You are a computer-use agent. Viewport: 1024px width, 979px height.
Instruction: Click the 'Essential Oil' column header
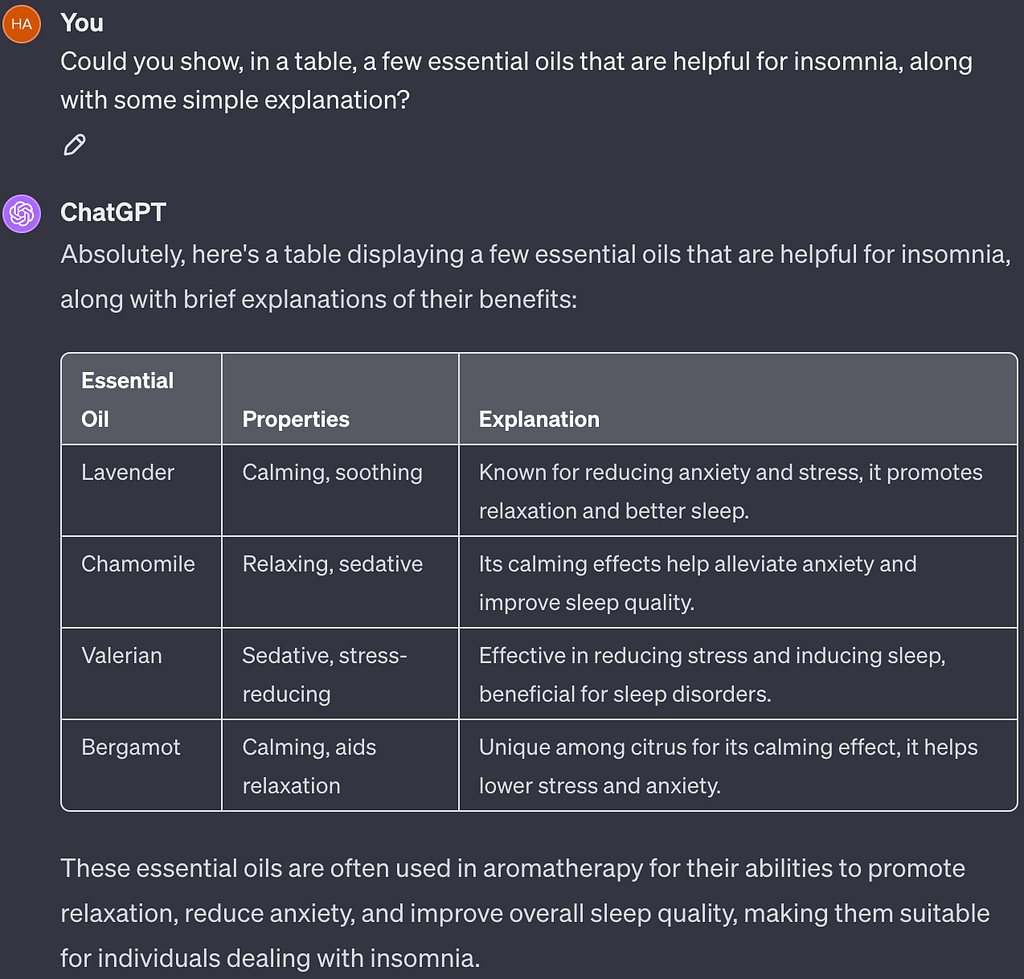[x=142, y=399]
